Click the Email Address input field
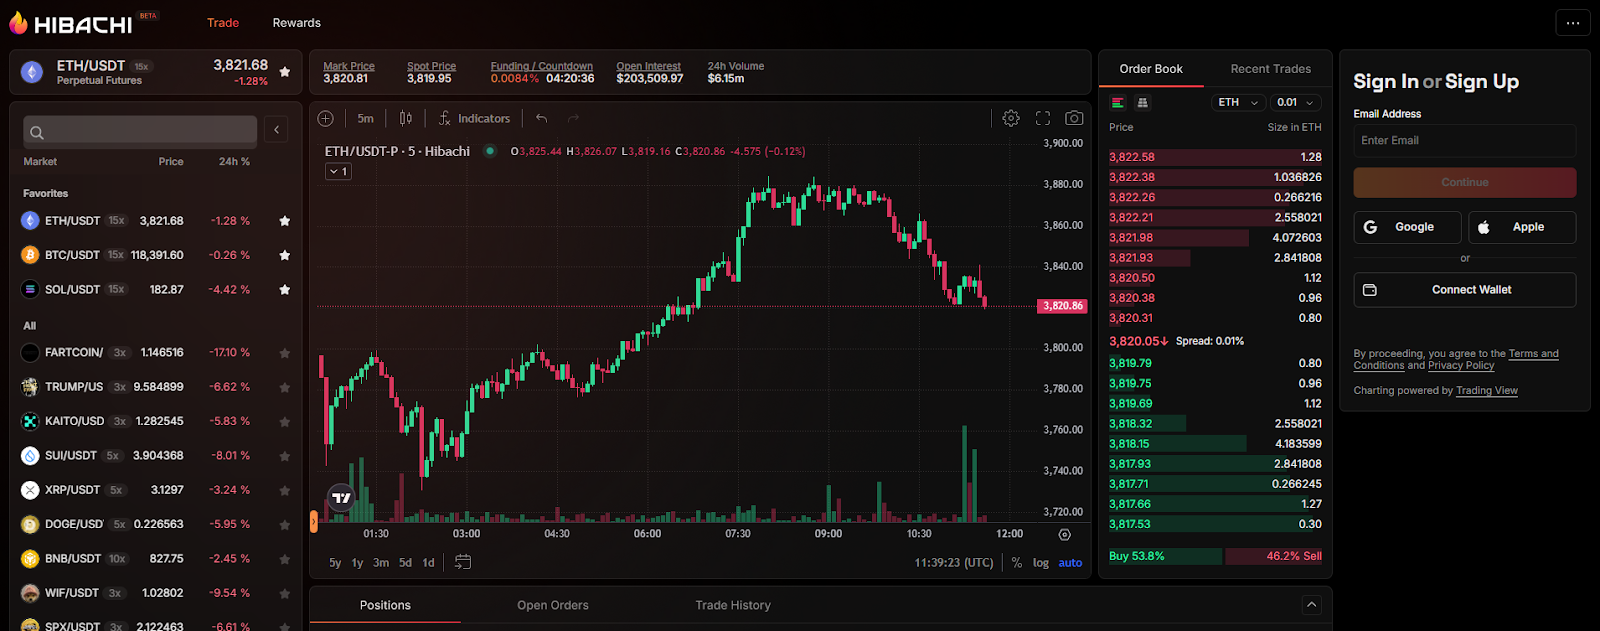 click(1465, 141)
